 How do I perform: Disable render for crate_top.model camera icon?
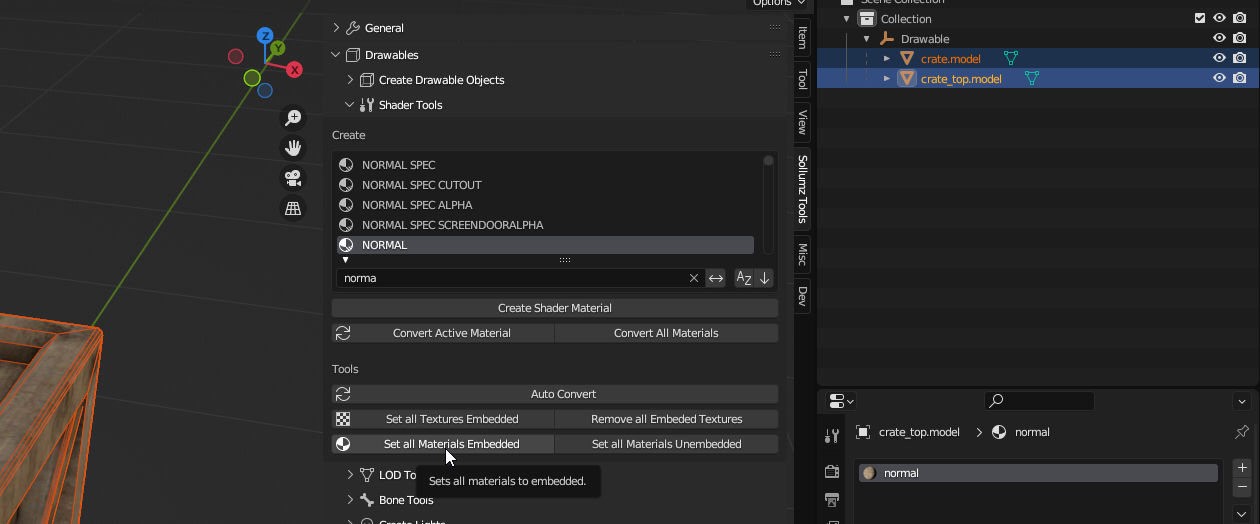1240,78
